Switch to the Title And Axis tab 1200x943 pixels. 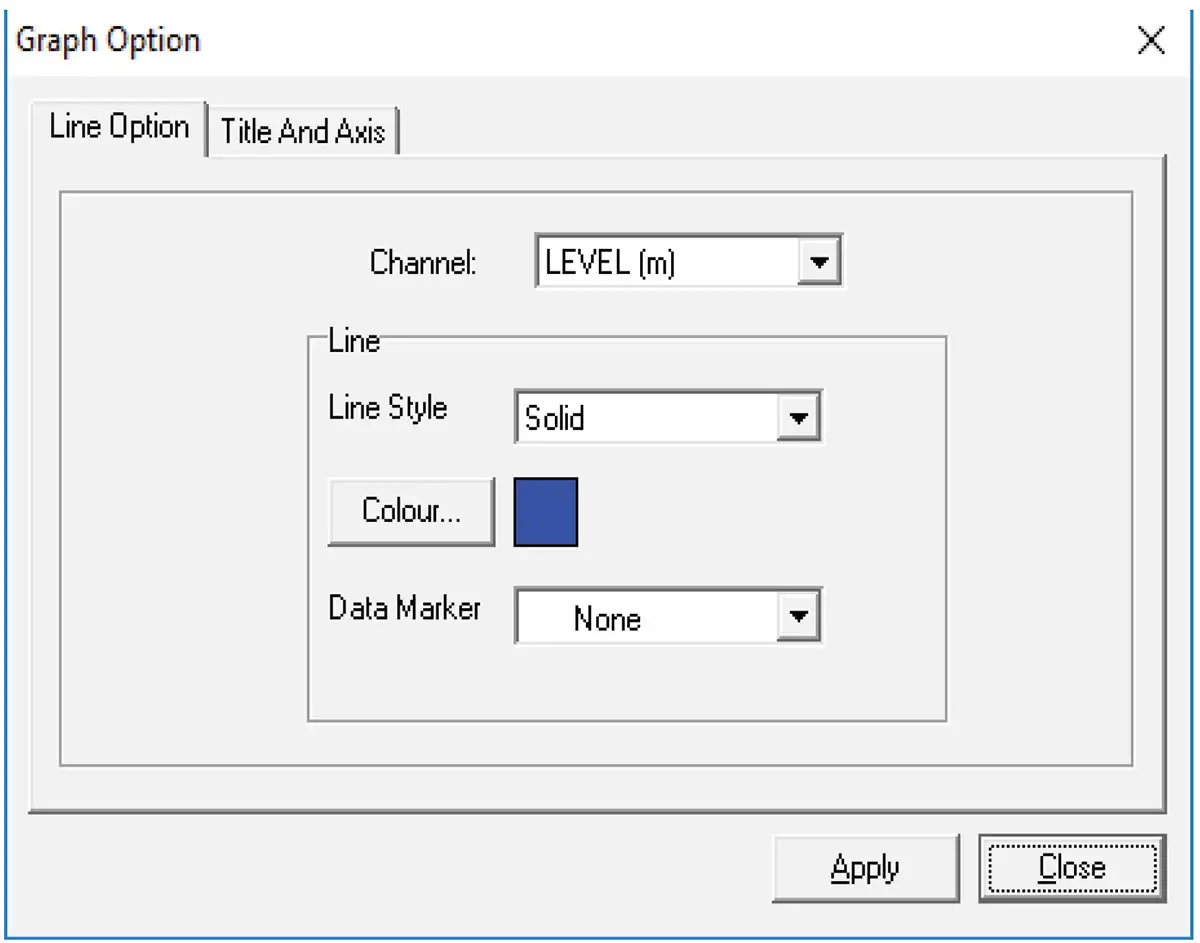tap(302, 130)
